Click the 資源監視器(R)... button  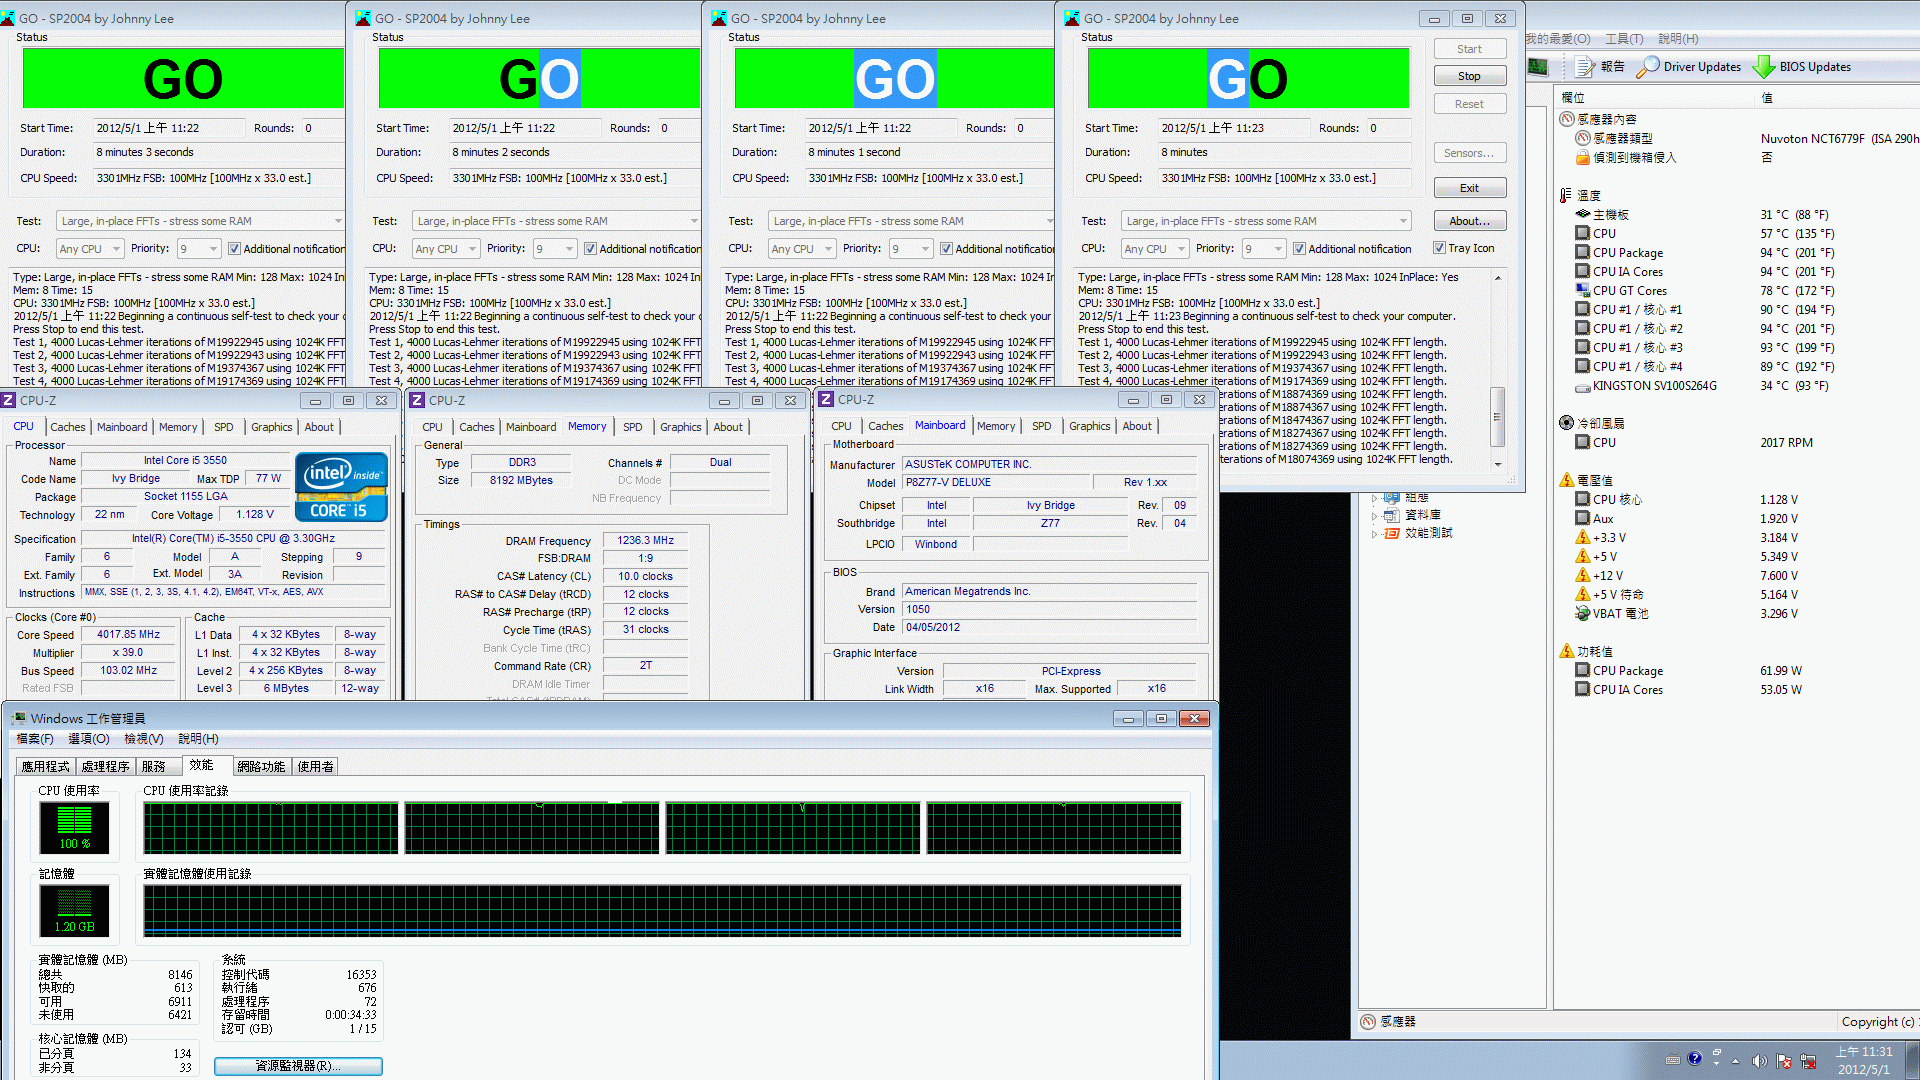(298, 1066)
